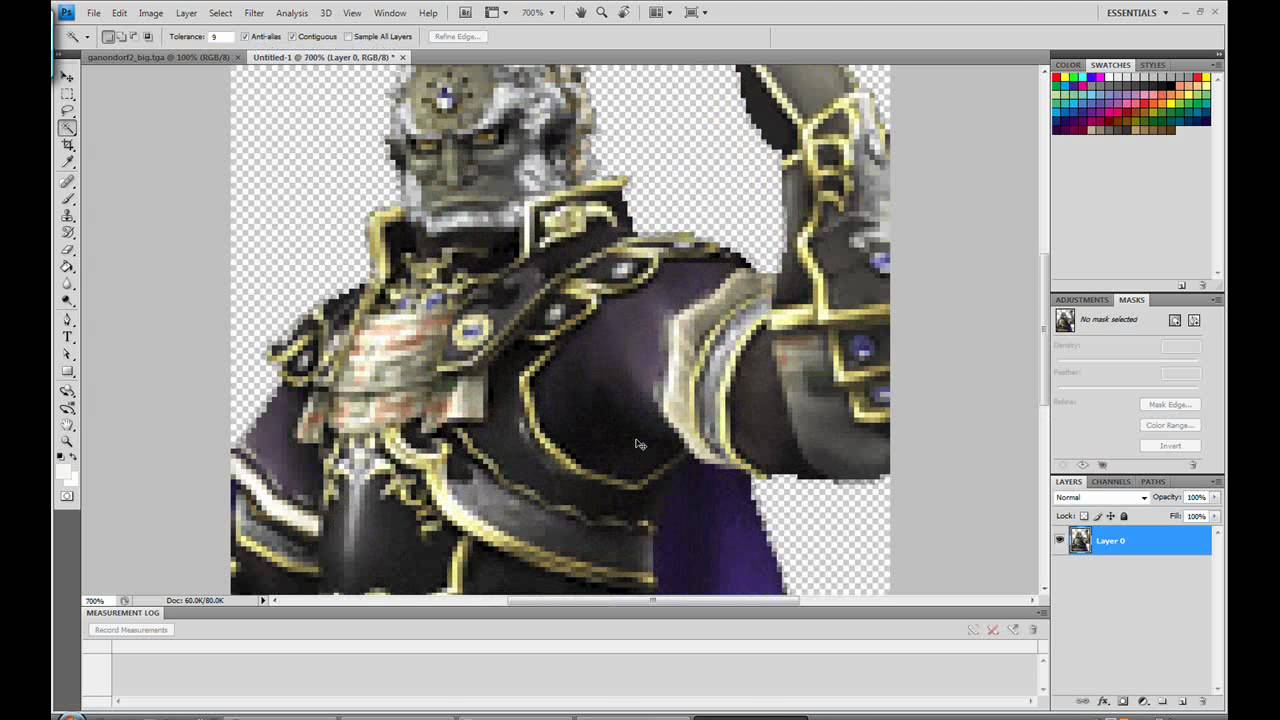Open the layer Fill slider arrow
Viewport: 1280px width, 720px height.
point(1215,517)
